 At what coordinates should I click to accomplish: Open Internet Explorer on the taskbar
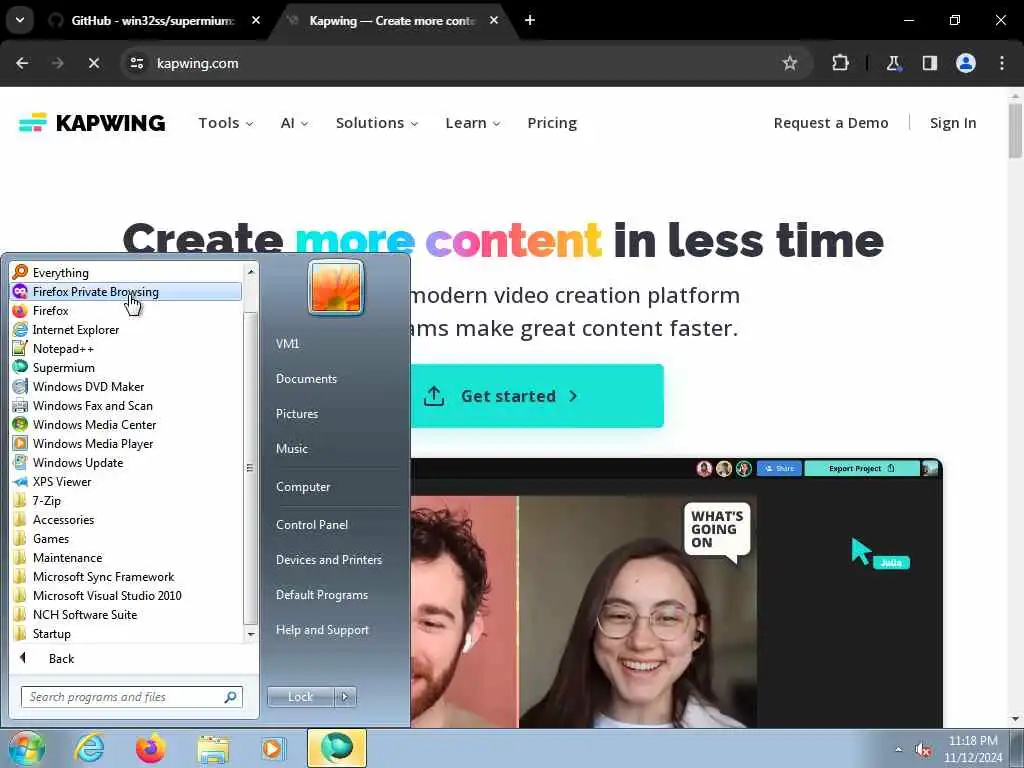pos(88,748)
